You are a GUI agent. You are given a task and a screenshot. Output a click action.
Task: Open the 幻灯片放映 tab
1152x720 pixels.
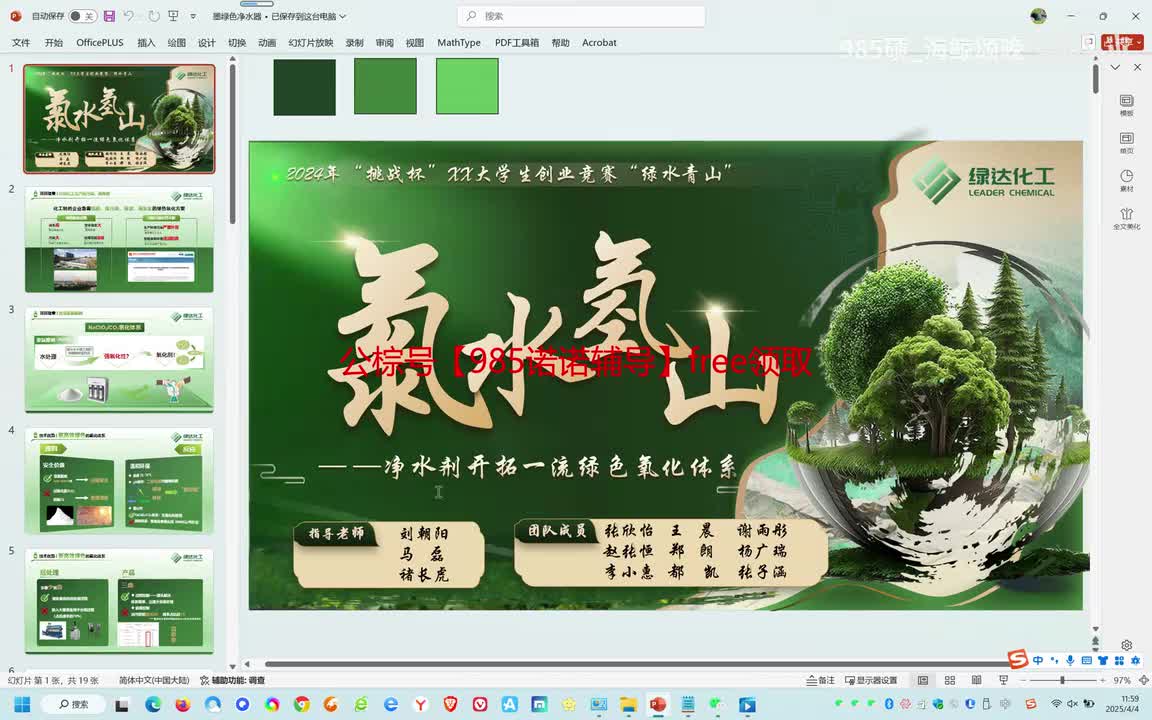[311, 43]
